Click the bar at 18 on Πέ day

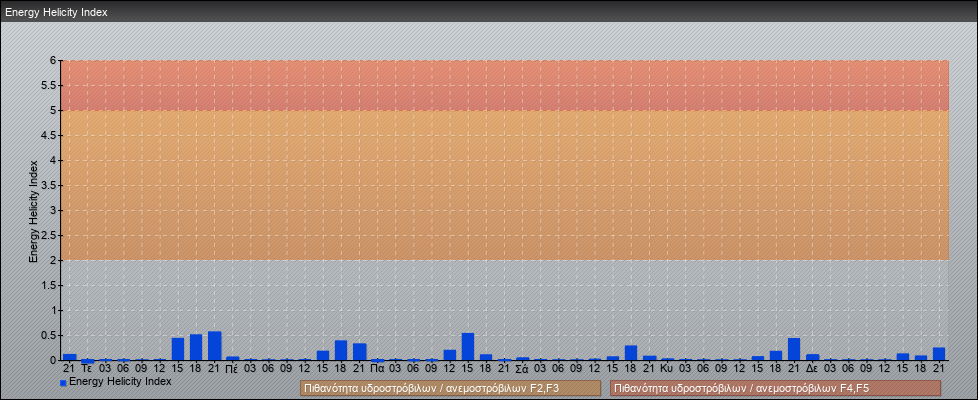(341, 350)
